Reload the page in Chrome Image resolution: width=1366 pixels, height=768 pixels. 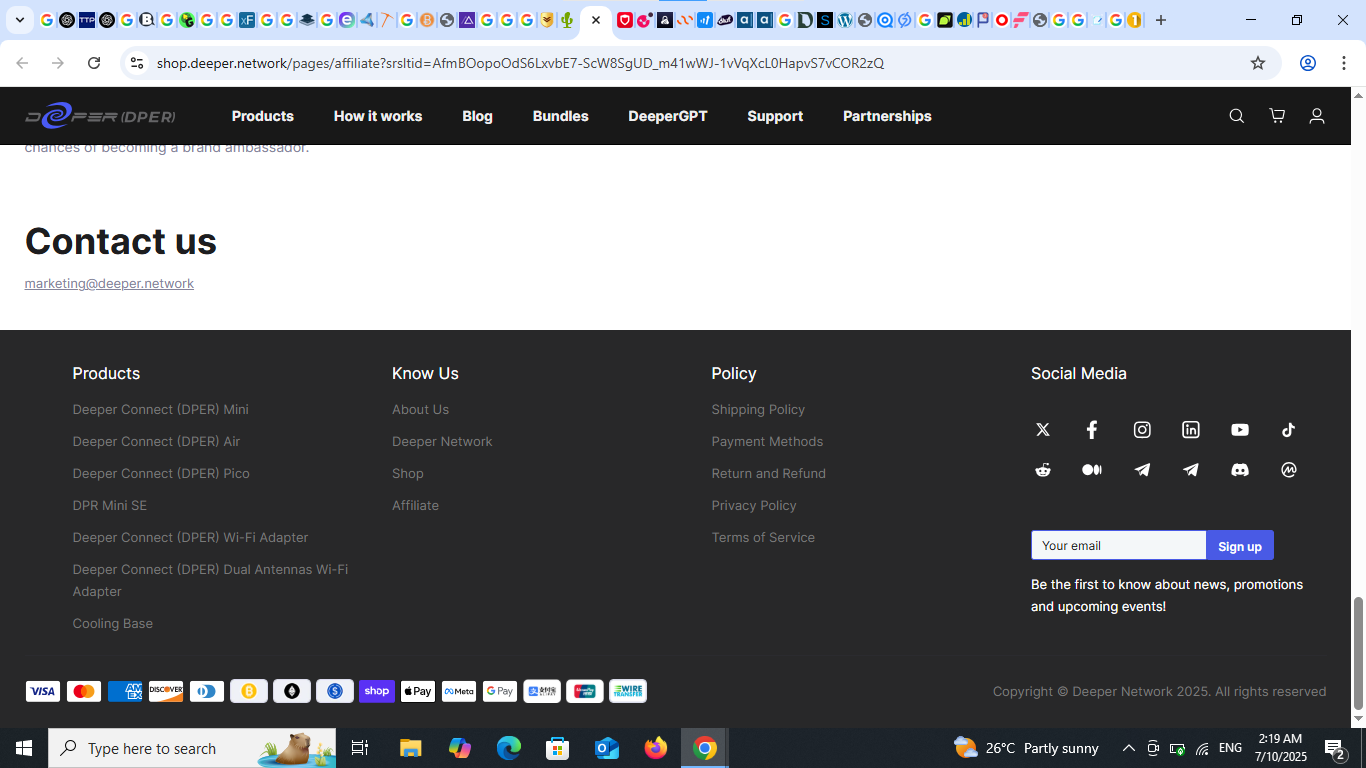tap(94, 63)
